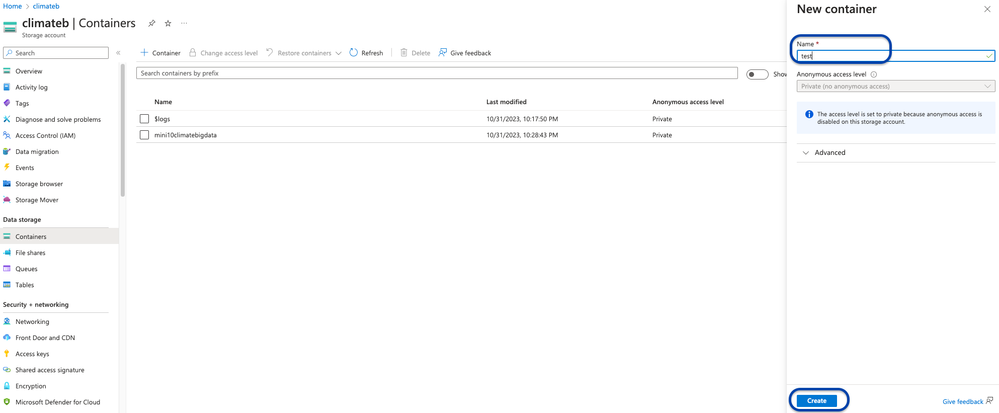This screenshot has width=999, height=413.
Task: Open Queues in the sidebar
Action: [x=26, y=269]
